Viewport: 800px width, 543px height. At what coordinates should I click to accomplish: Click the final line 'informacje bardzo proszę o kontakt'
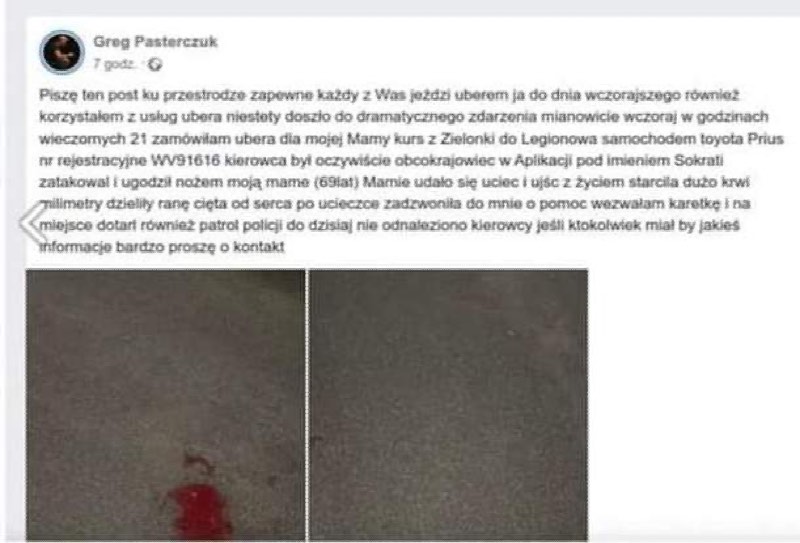pyautogui.click(x=162, y=248)
